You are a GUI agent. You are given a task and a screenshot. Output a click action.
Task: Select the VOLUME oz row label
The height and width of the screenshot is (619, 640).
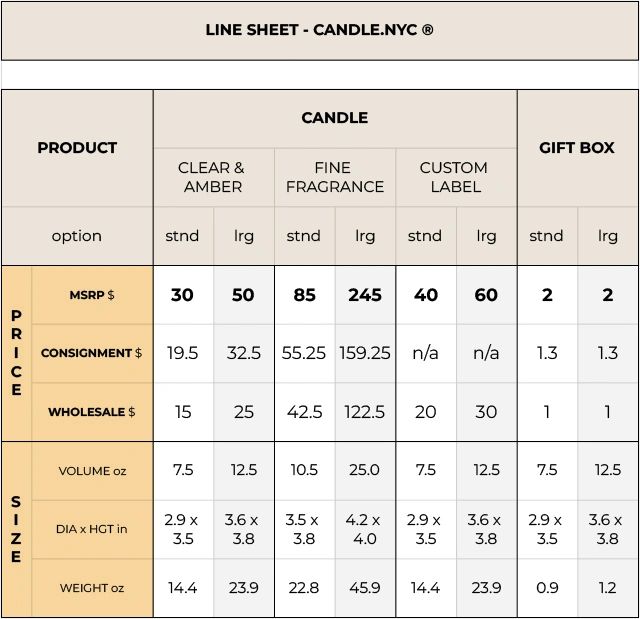pyautogui.click(x=91, y=471)
